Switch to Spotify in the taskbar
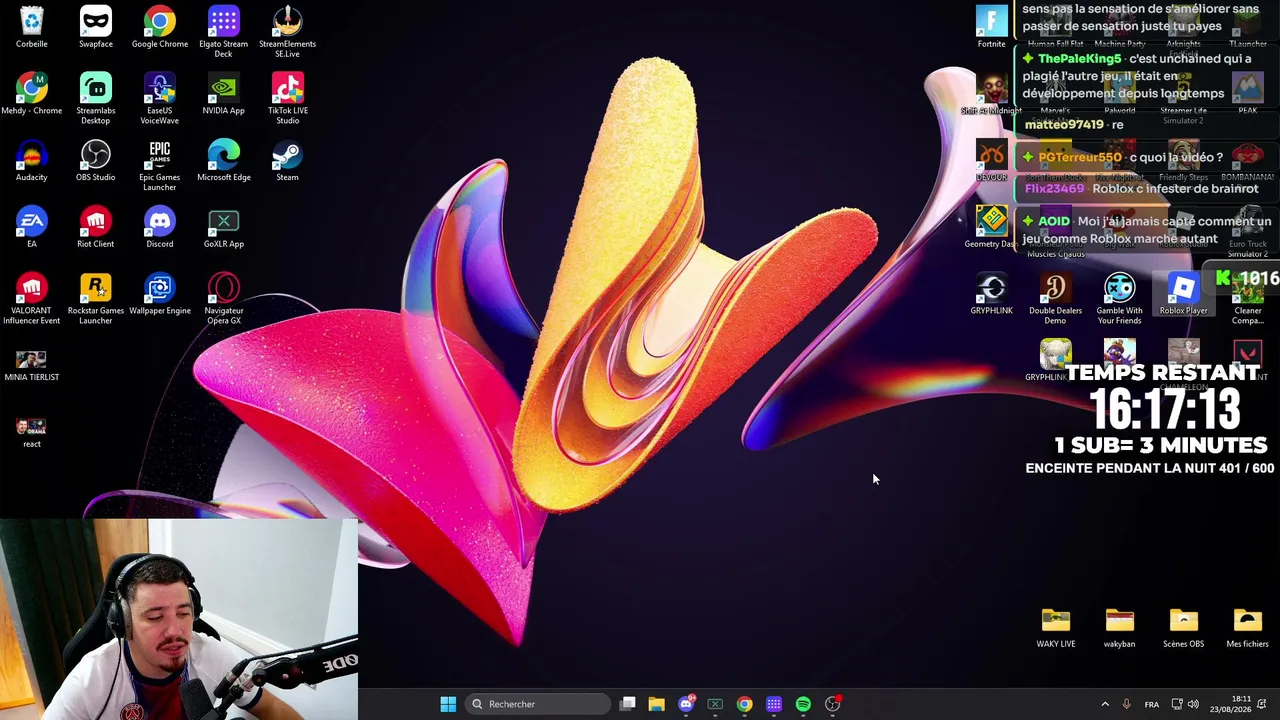1280x720 pixels. (x=803, y=704)
